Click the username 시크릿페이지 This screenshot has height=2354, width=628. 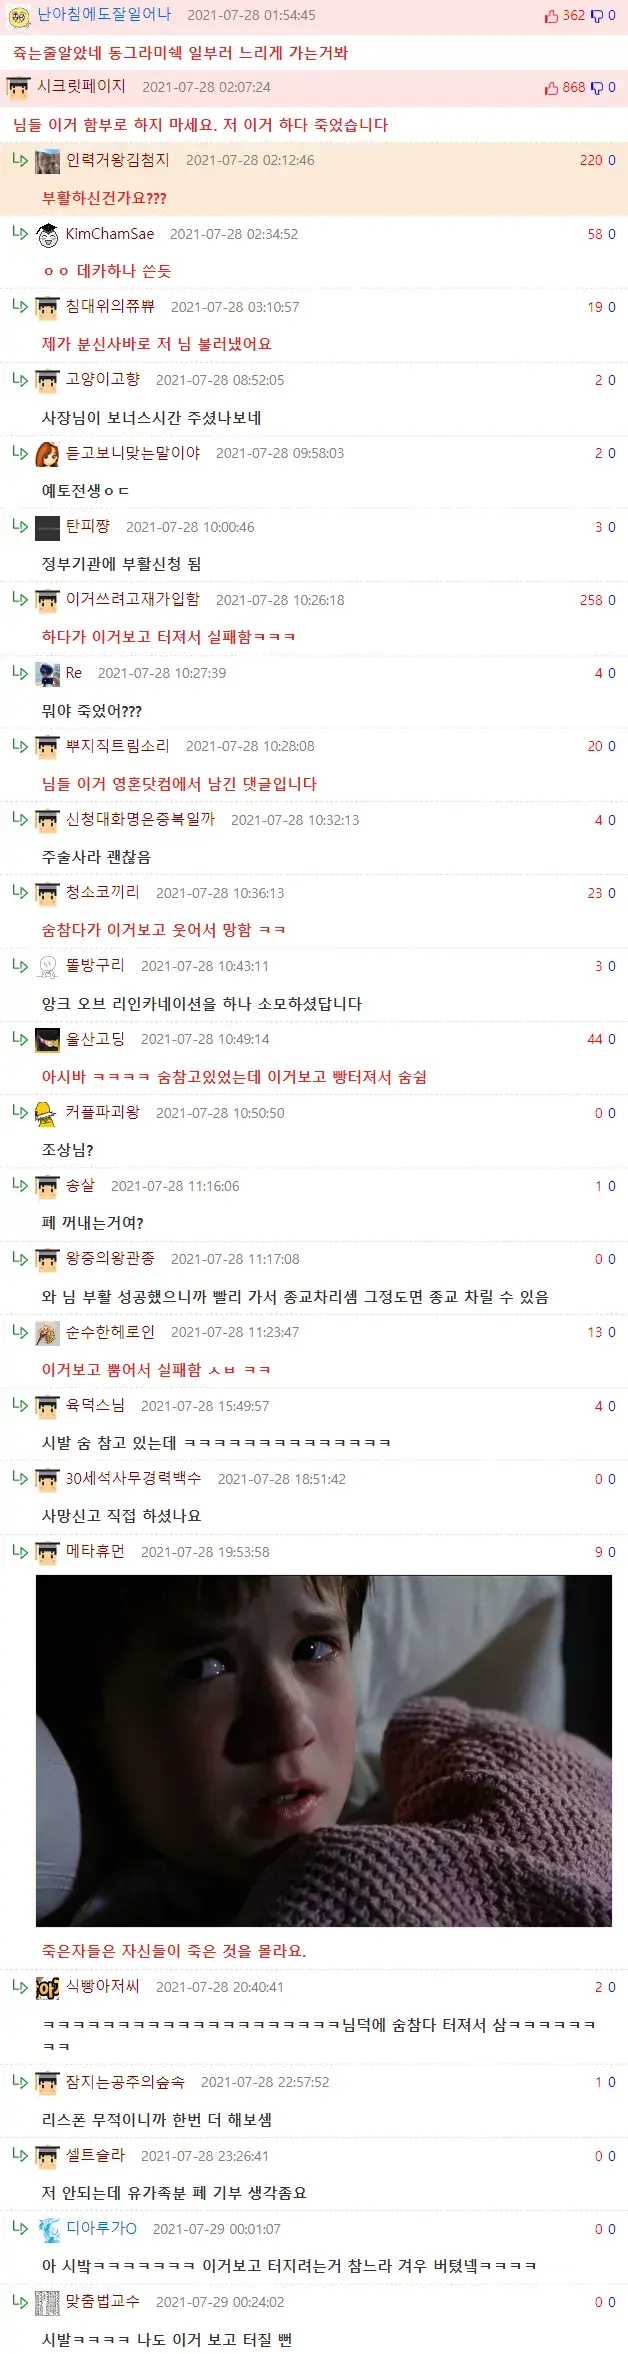pos(81,87)
